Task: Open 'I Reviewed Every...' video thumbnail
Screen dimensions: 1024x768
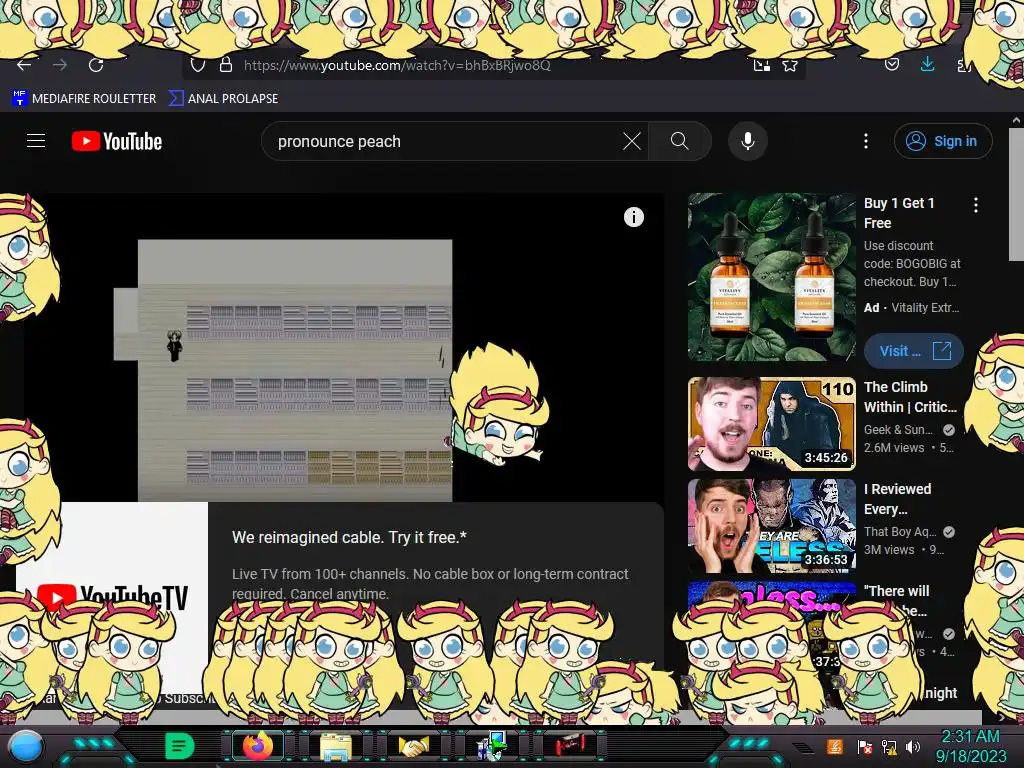Action: pyautogui.click(x=771, y=526)
